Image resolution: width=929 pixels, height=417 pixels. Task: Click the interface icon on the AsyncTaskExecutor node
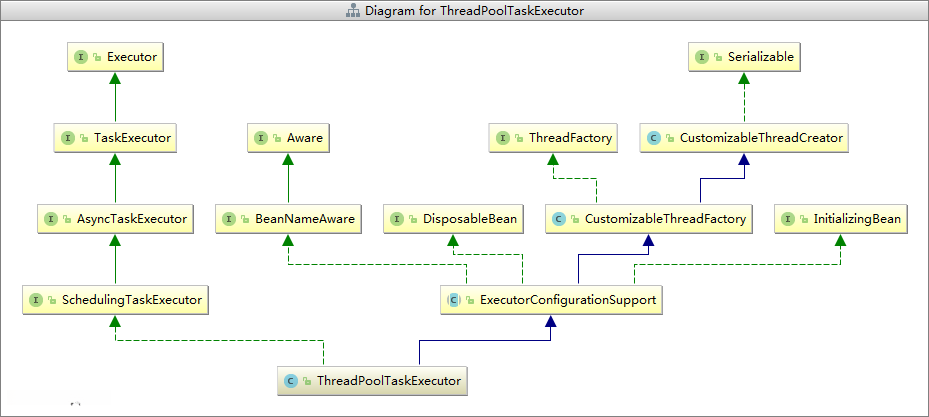[x=52, y=219]
